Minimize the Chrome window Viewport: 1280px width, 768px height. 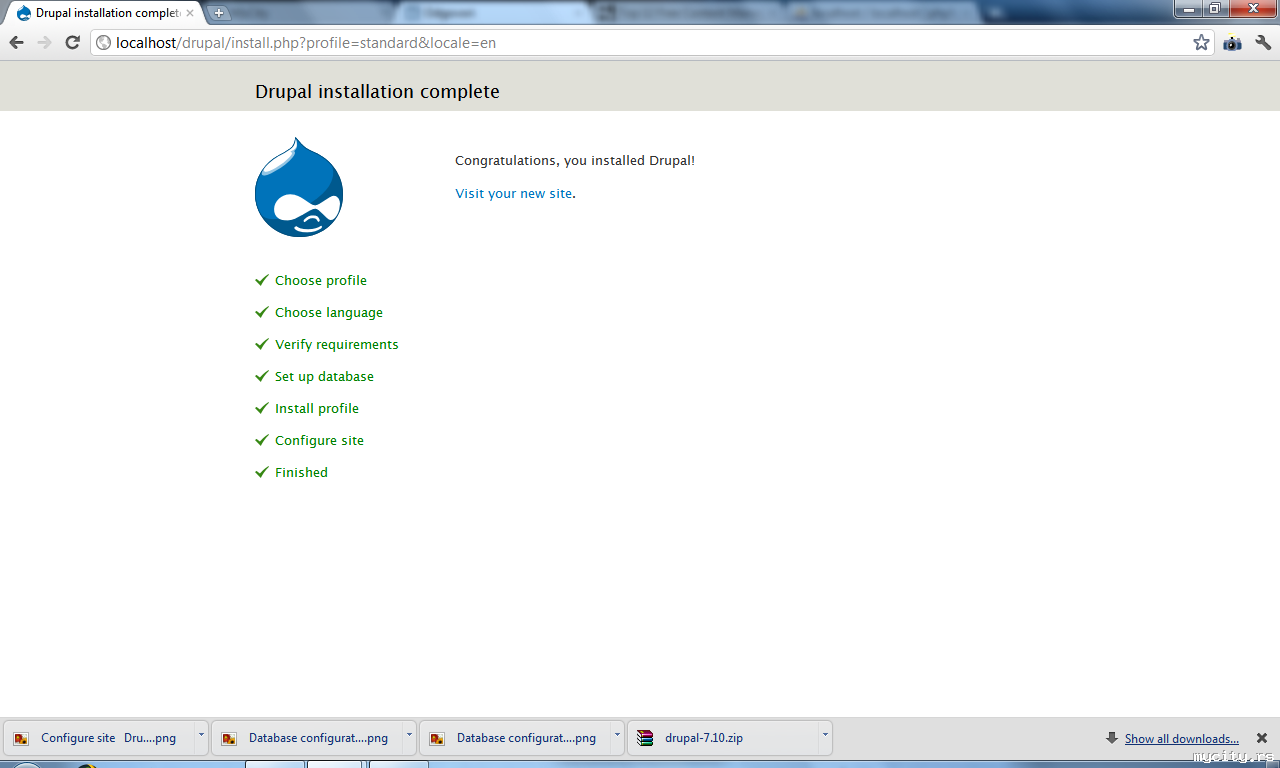click(x=1188, y=8)
